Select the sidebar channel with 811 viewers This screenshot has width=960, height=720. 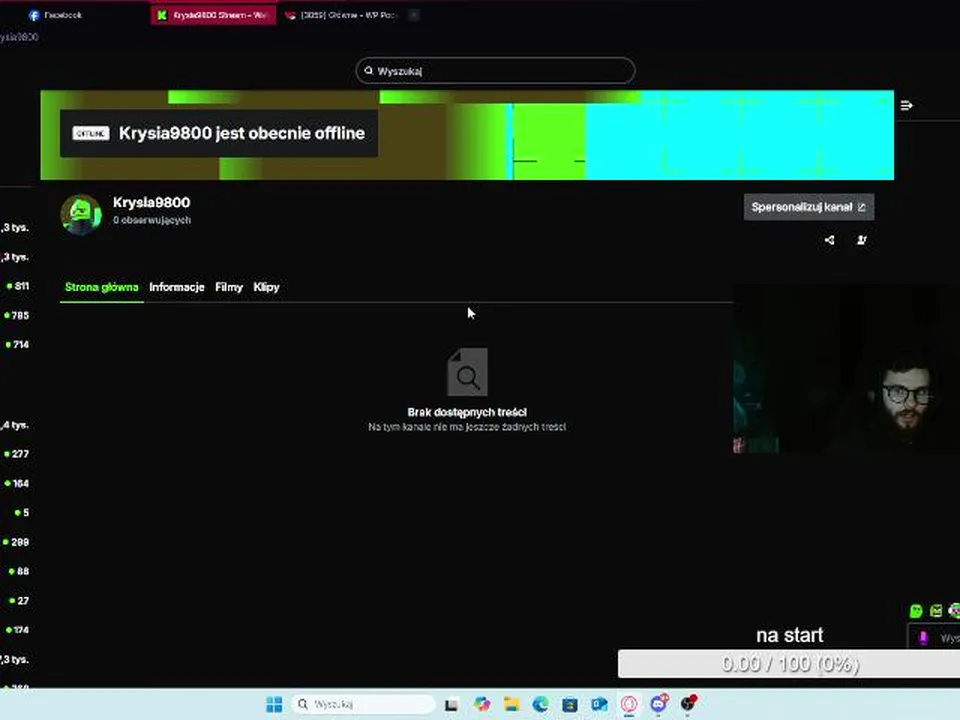point(18,286)
